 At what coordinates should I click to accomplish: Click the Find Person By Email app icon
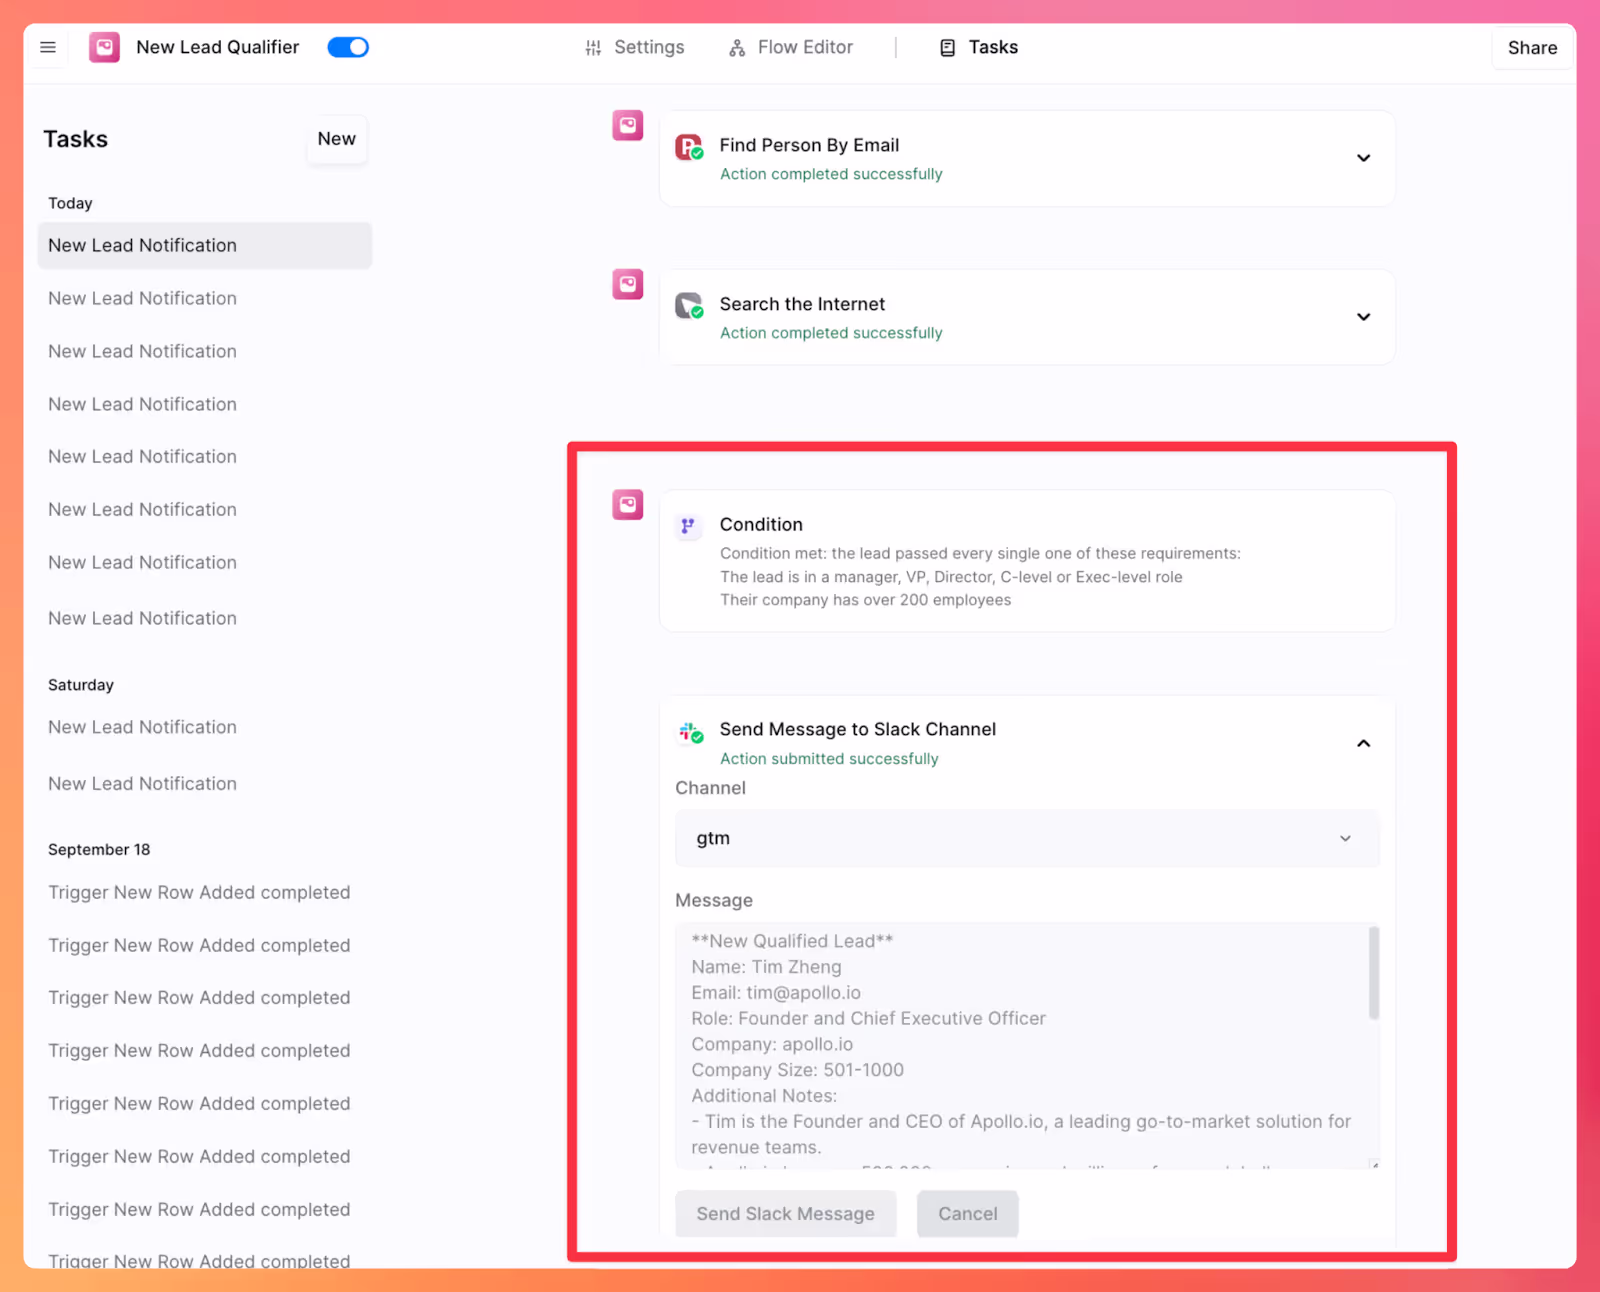689,147
